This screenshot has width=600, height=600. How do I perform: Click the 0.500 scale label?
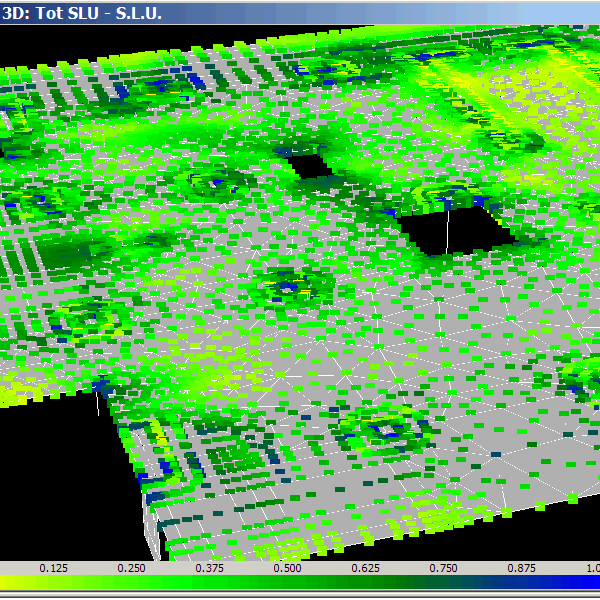click(x=287, y=568)
